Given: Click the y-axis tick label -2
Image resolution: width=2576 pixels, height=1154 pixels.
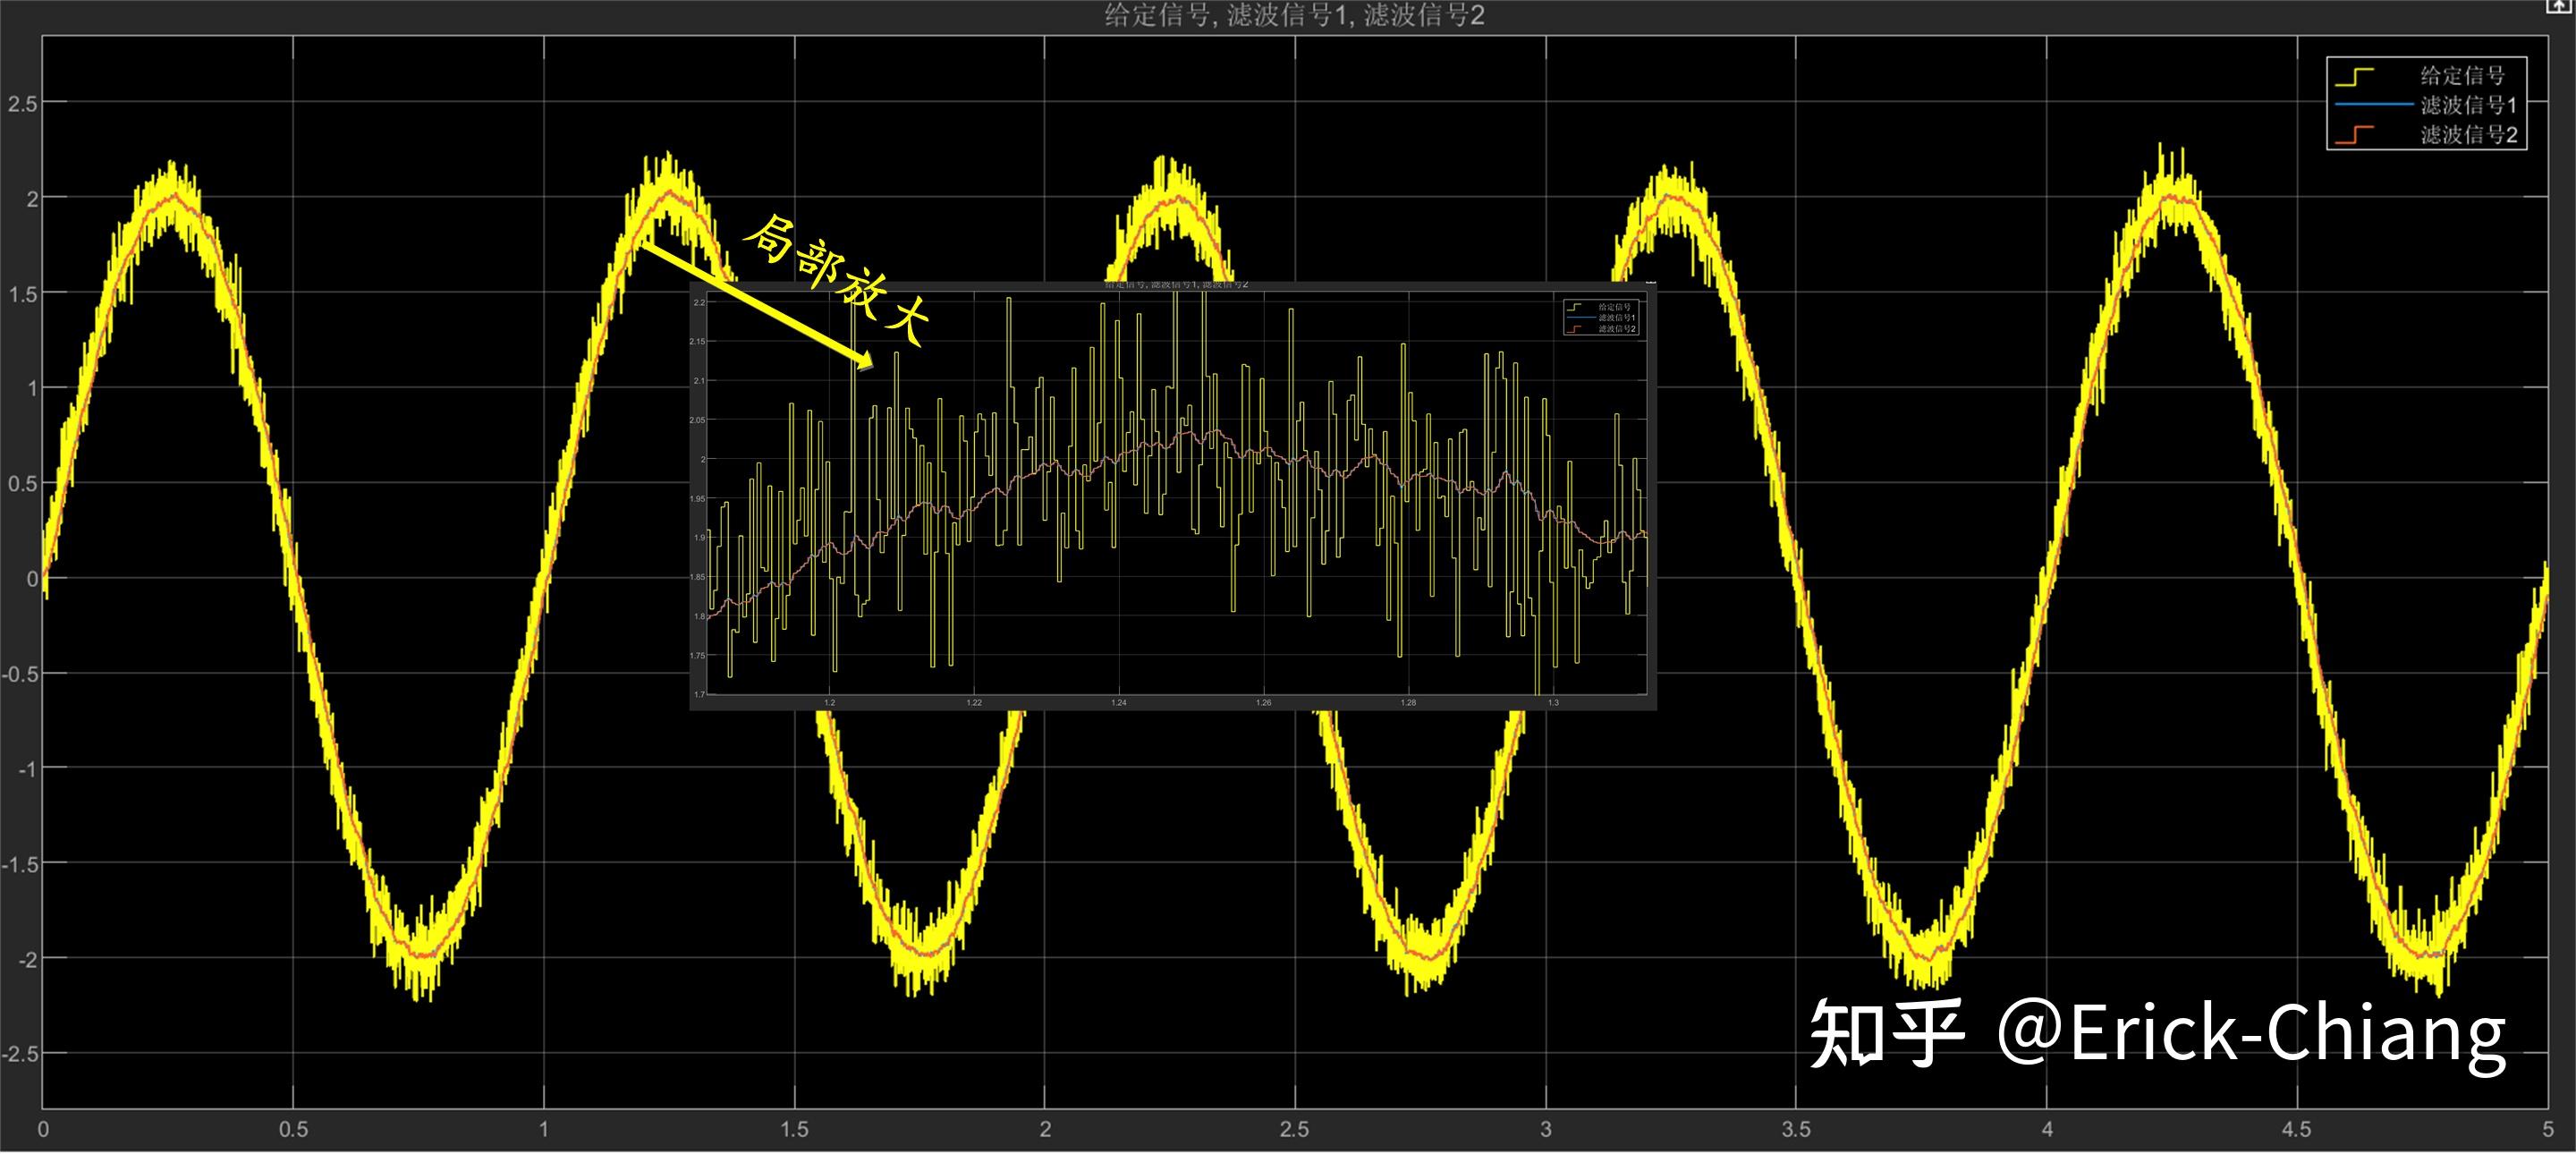Looking at the screenshot, I should click(x=27, y=959).
